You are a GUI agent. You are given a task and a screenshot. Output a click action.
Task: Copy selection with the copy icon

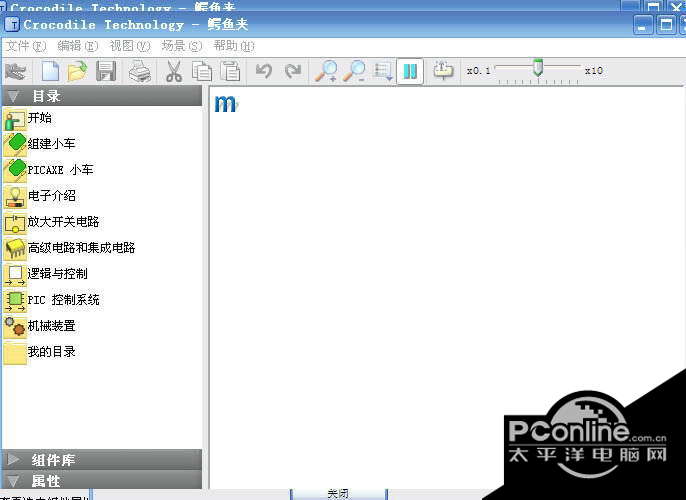[x=202, y=71]
